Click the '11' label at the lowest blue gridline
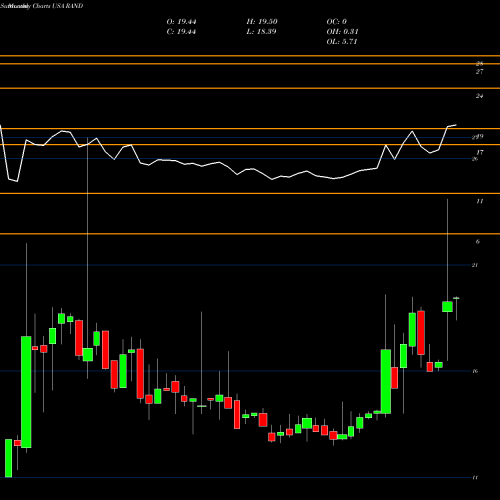Image resolution: width=500 pixels, height=500 pixels. (x=475, y=478)
